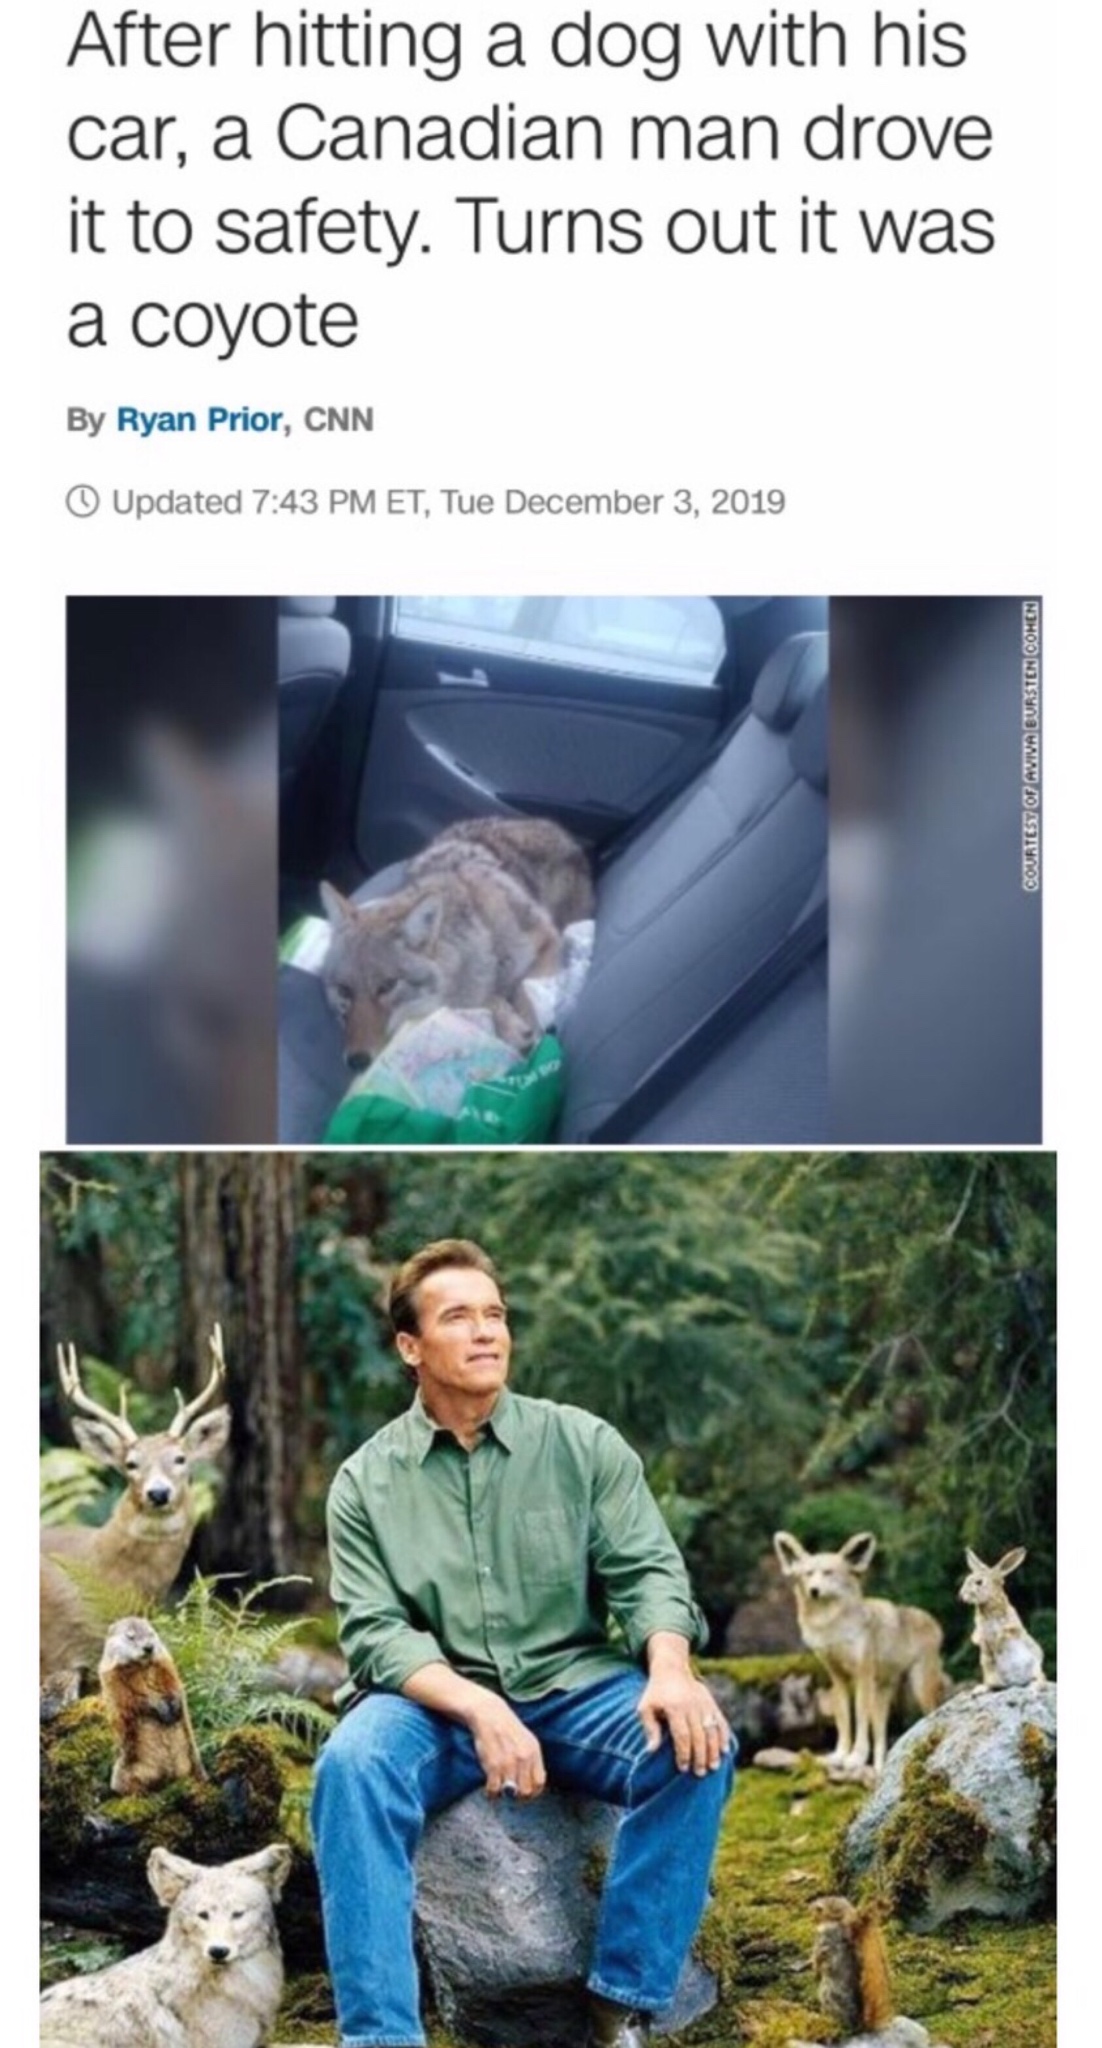This screenshot has width=1102, height=2048.
Task: Click the CNN label in the byline
Action: pos(338,420)
